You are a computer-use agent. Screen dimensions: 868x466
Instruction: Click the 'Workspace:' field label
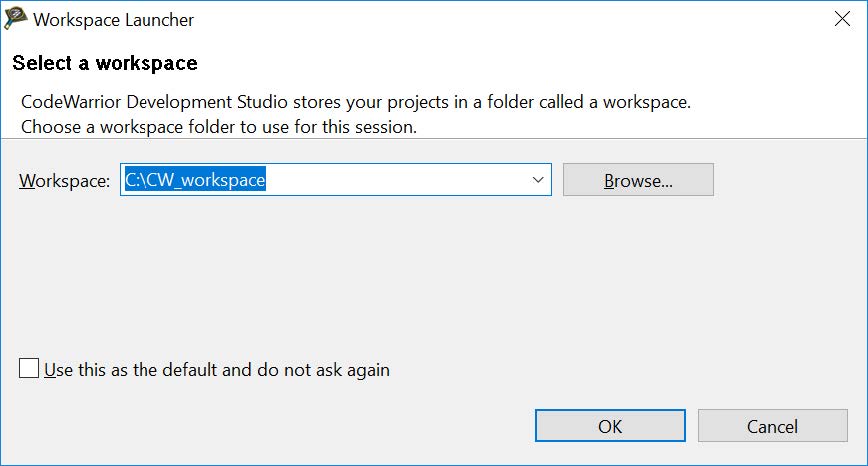point(64,181)
